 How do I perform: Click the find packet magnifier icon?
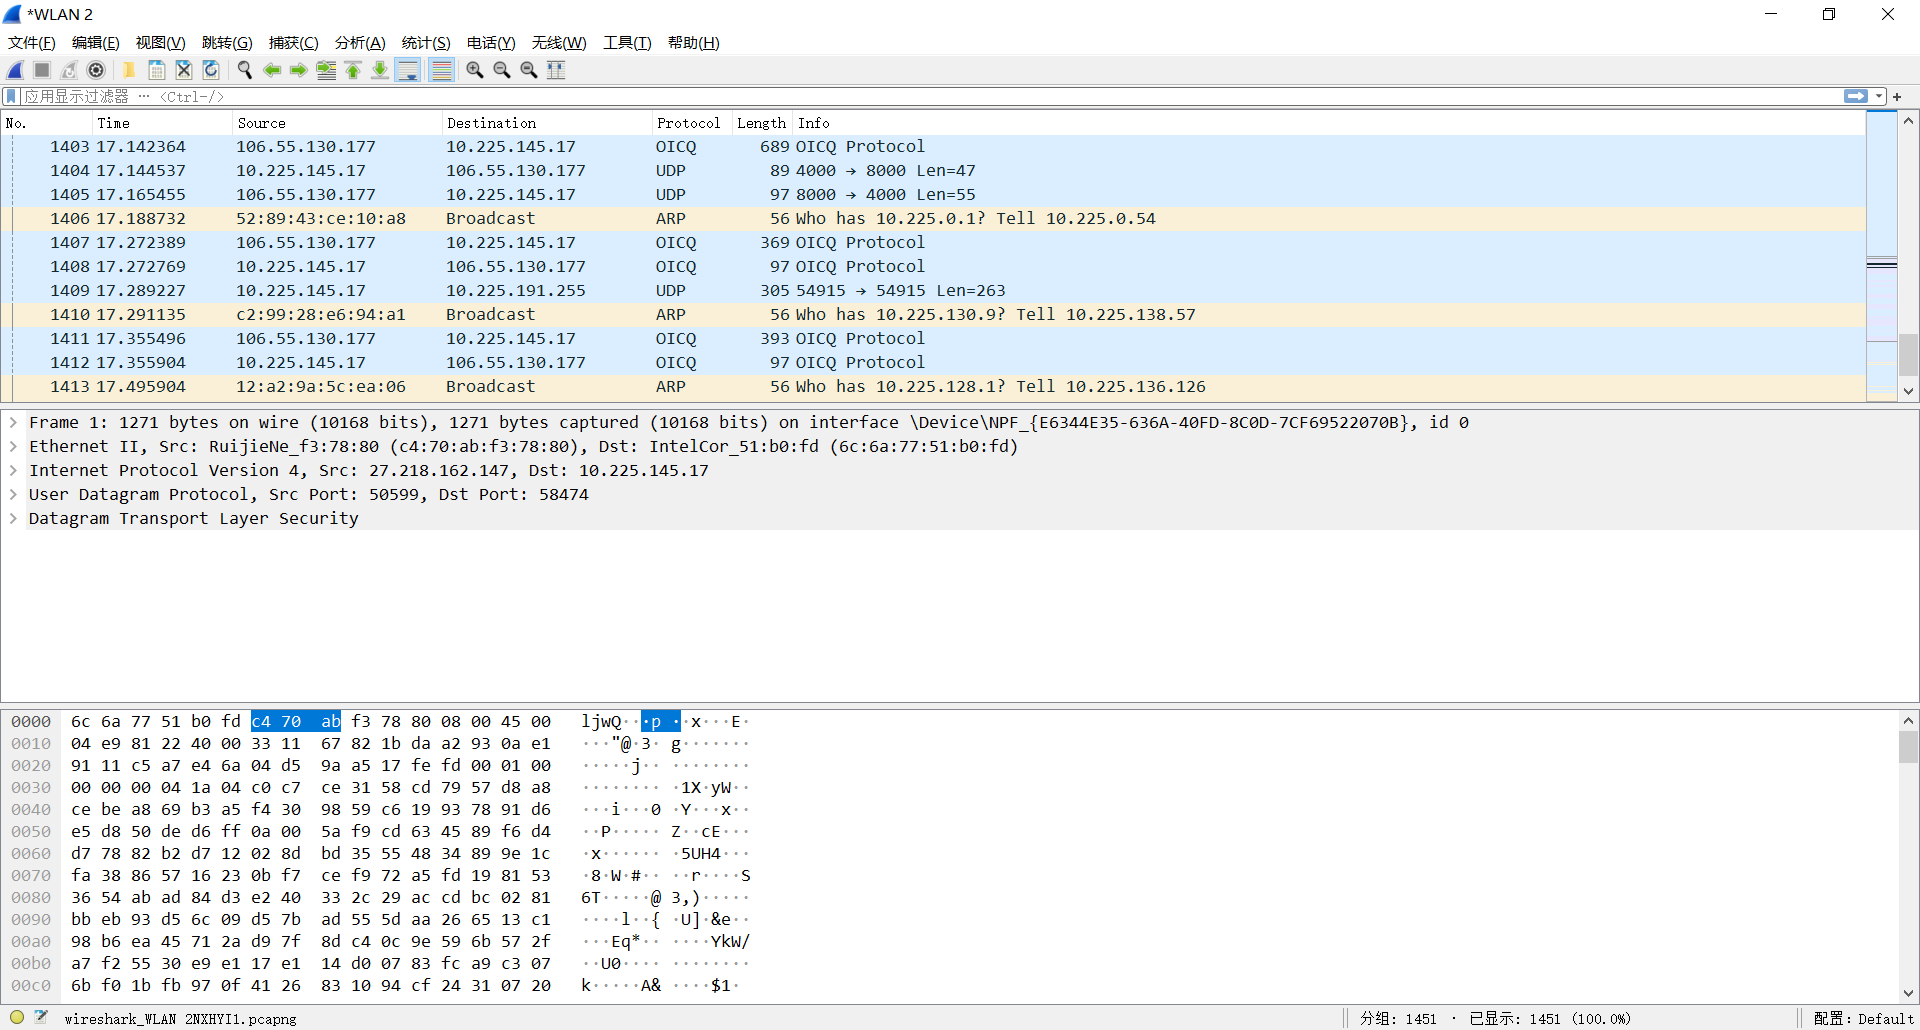tap(244, 70)
